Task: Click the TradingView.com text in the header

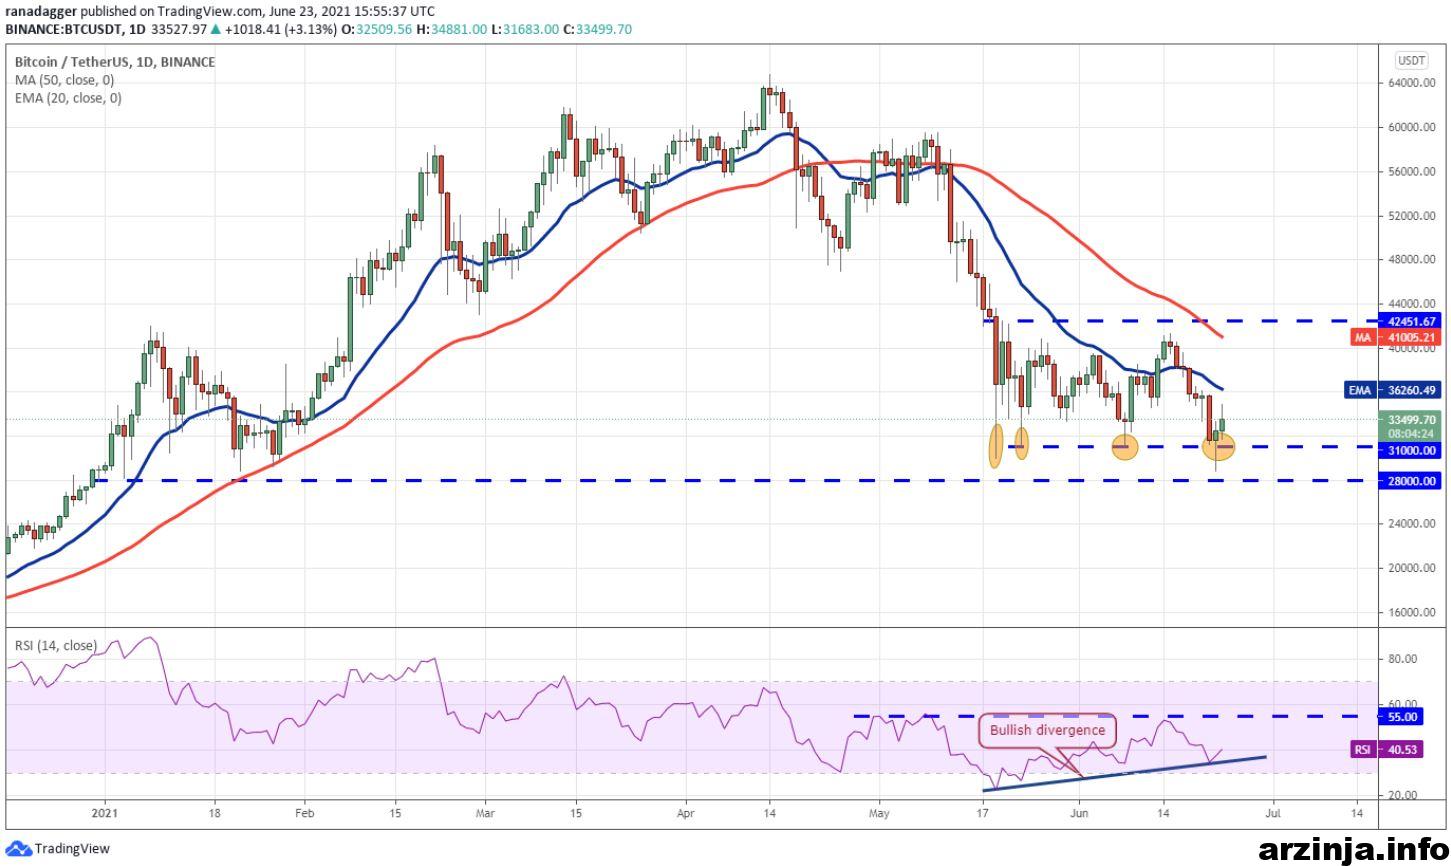Action: point(211,11)
